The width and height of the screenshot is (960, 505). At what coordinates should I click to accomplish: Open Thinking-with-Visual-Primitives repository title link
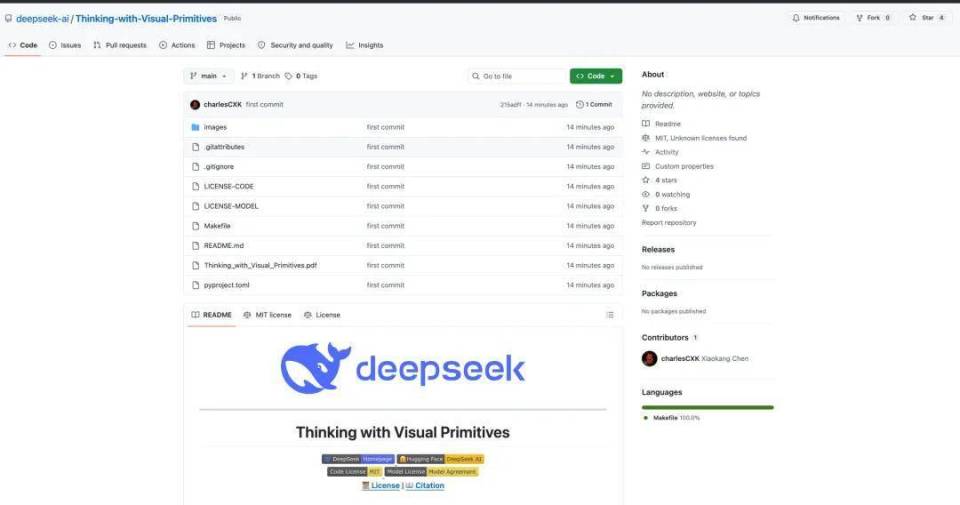(x=146, y=18)
